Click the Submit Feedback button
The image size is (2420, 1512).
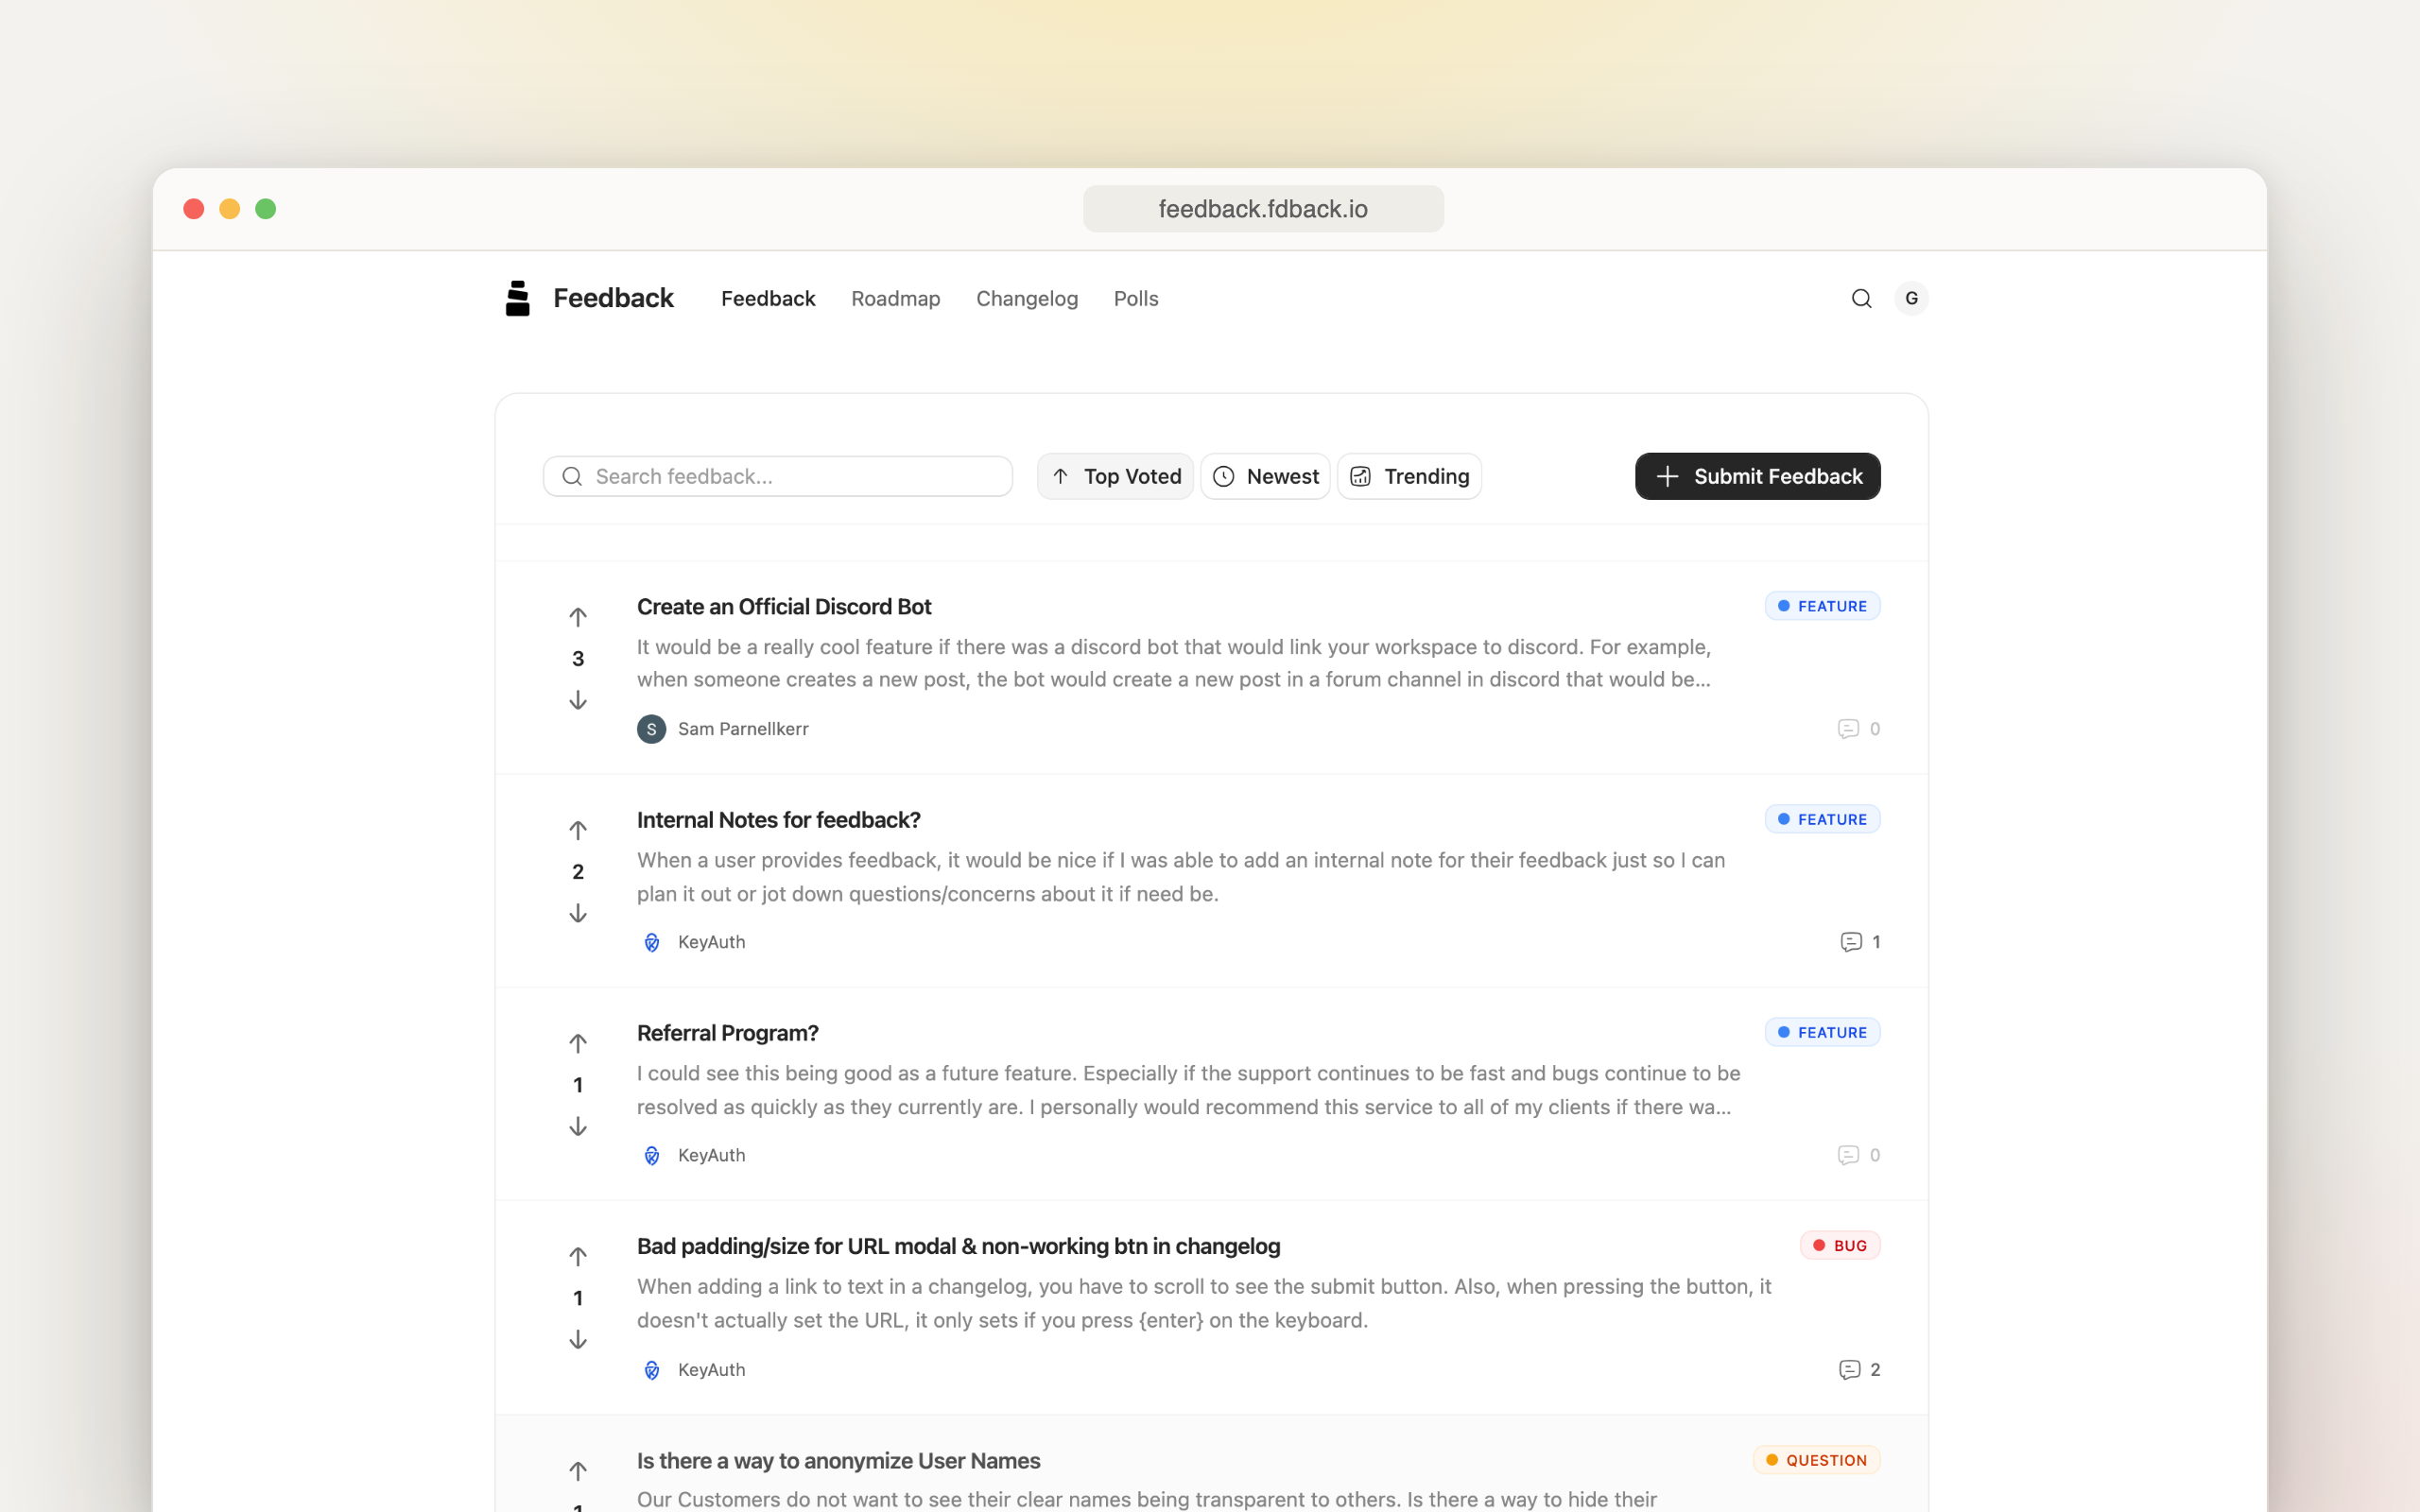(x=1757, y=476)
